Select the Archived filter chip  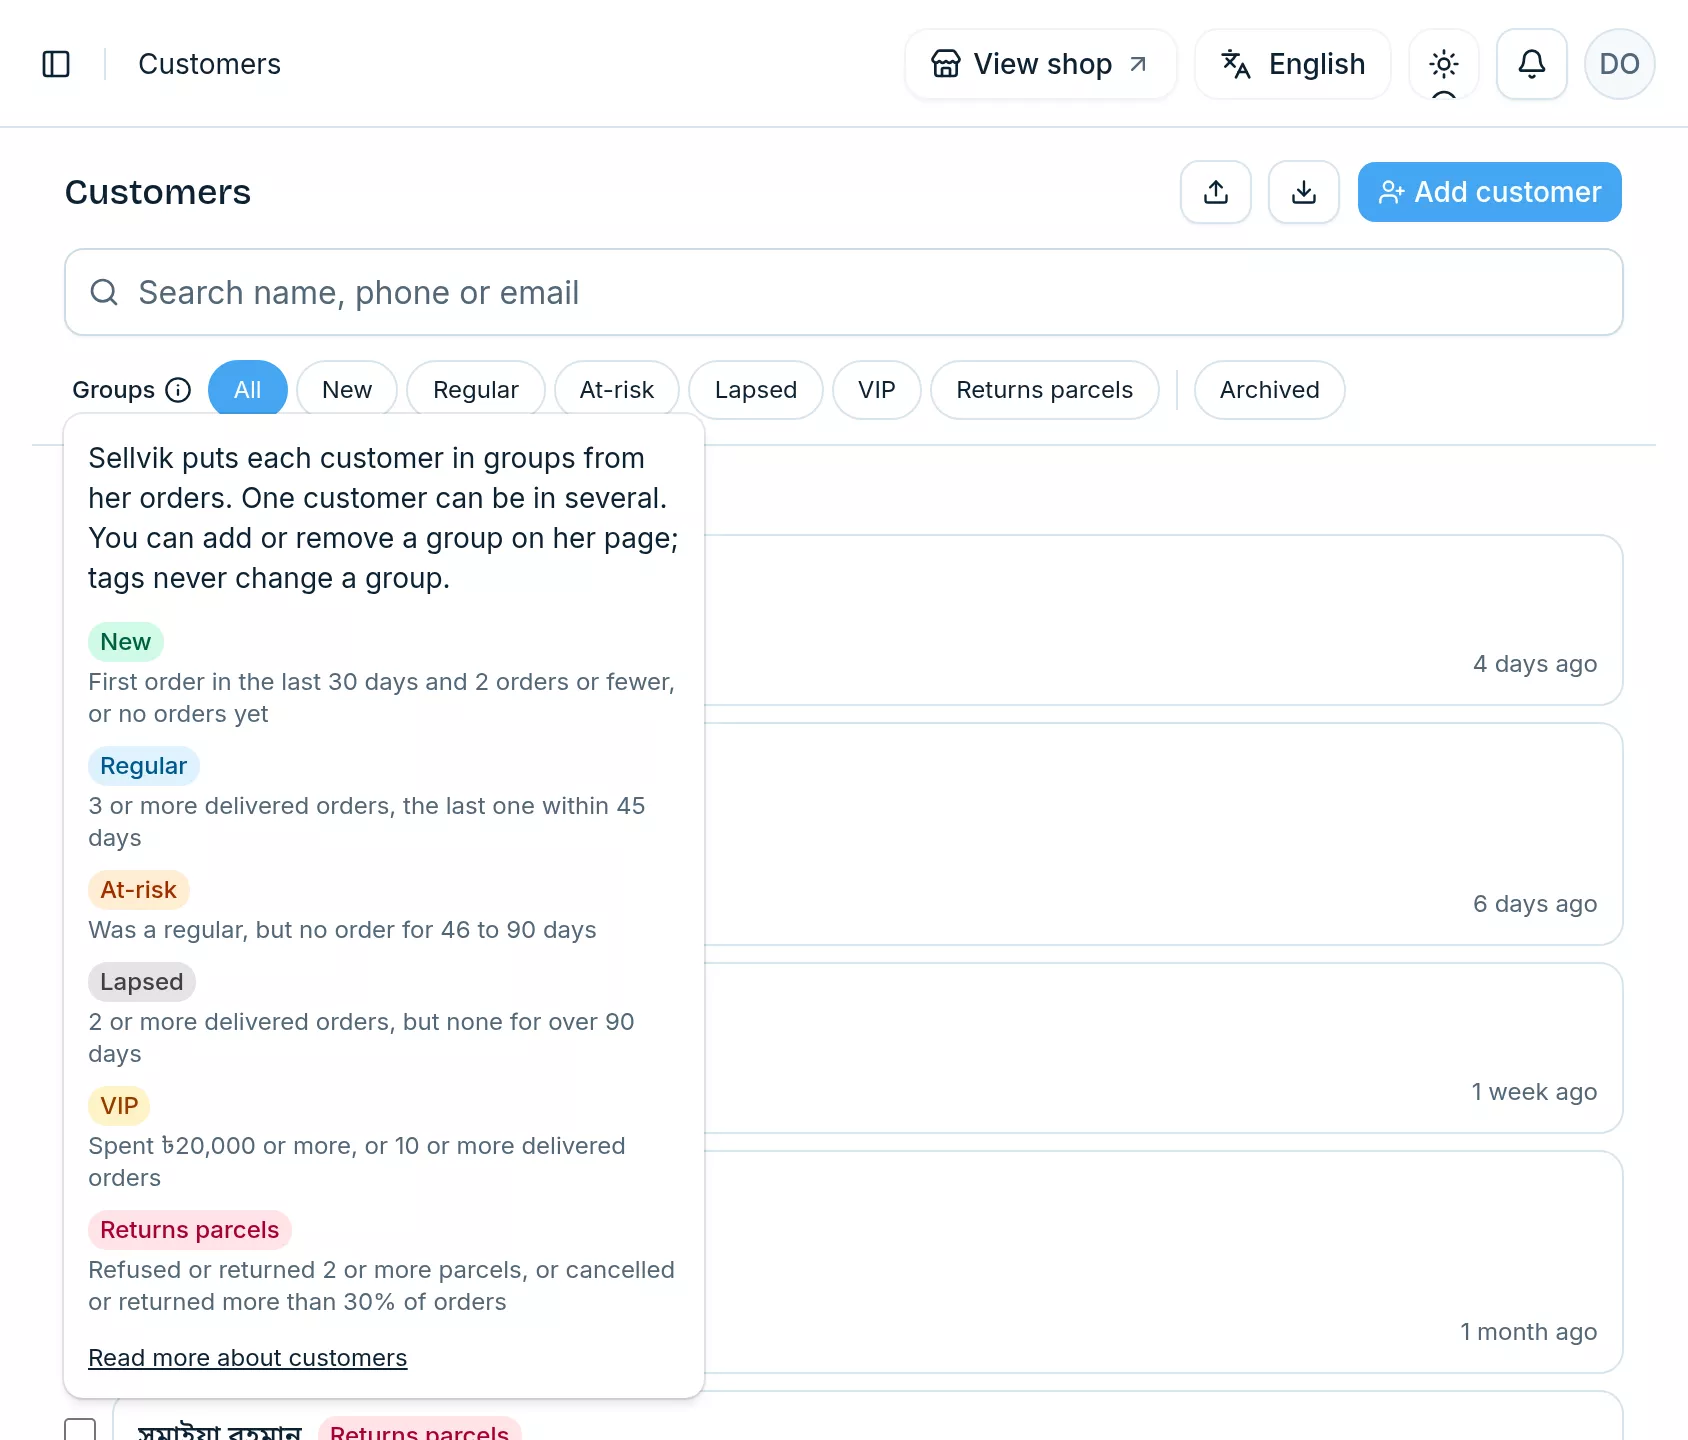point(1270,390)
